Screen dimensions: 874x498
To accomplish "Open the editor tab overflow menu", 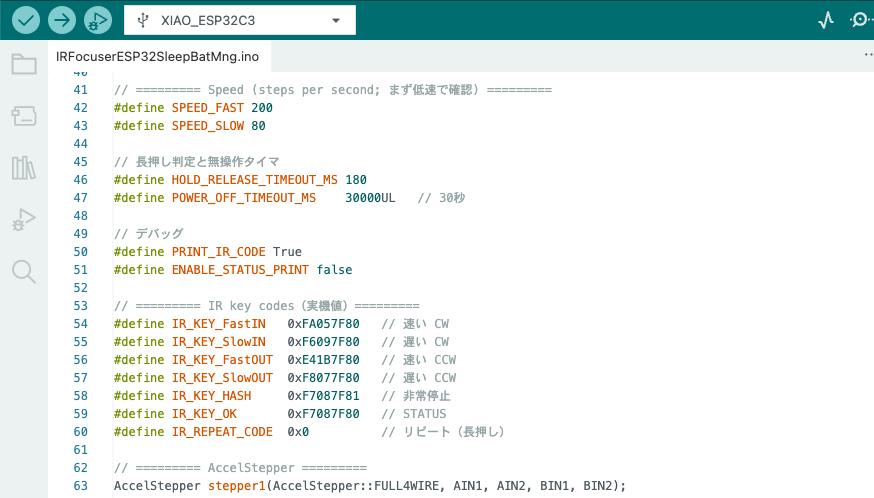I will [867, 56].
